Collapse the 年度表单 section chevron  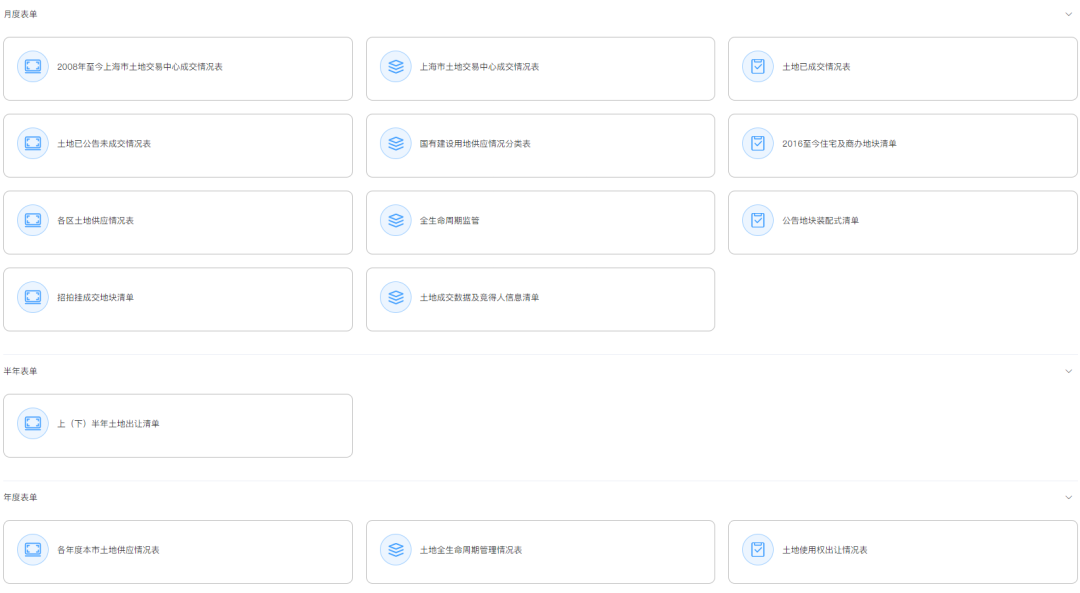coord(1068,497)
